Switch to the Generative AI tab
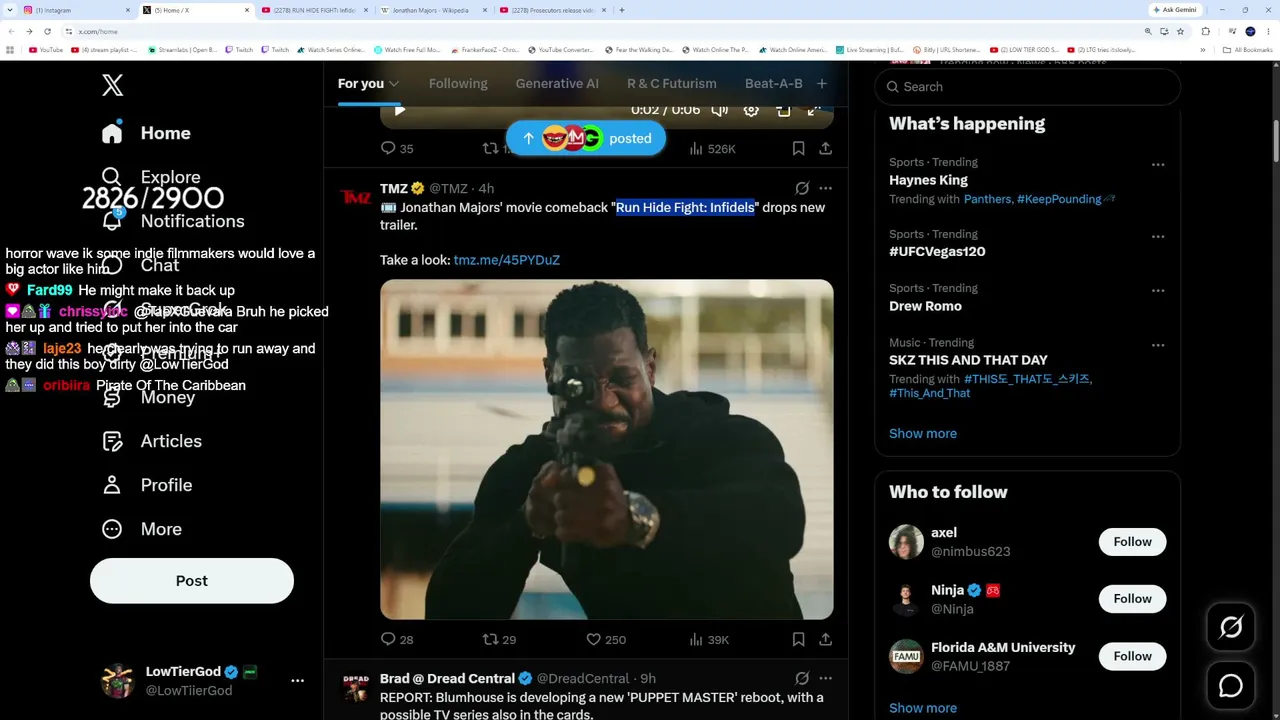The height and width of the screenshot is (720, 1280). [x=557, y=84]
